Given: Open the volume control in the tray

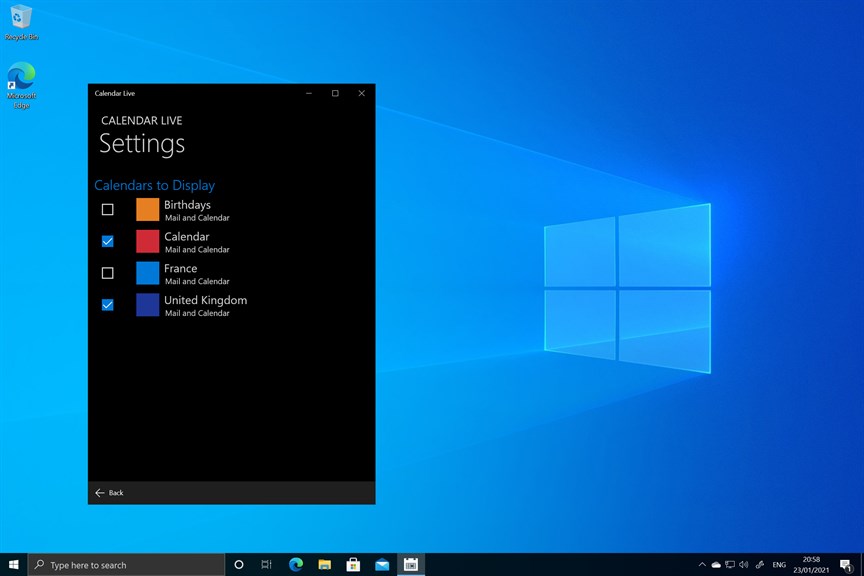Looking at the screenshot, I should [744, 564].
